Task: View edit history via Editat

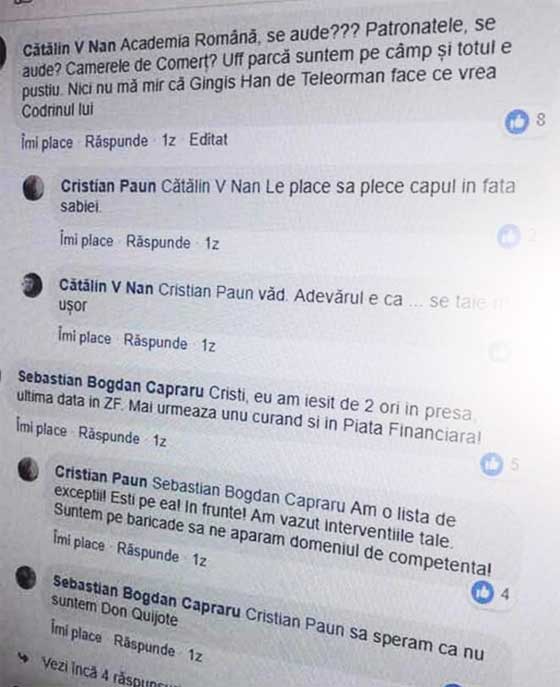Action: (x=209, y=140)
